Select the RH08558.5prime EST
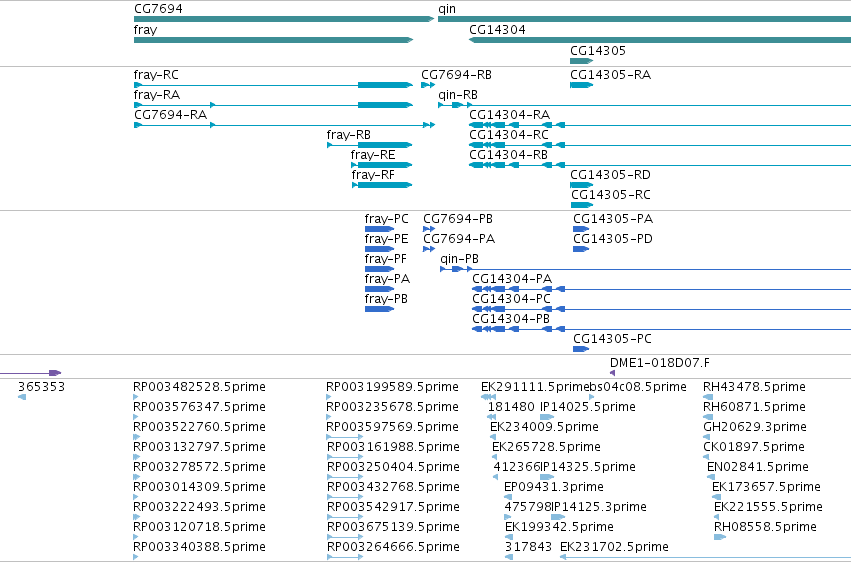The width and height of the screenshot is (851, 562). (x=765, y=528)
